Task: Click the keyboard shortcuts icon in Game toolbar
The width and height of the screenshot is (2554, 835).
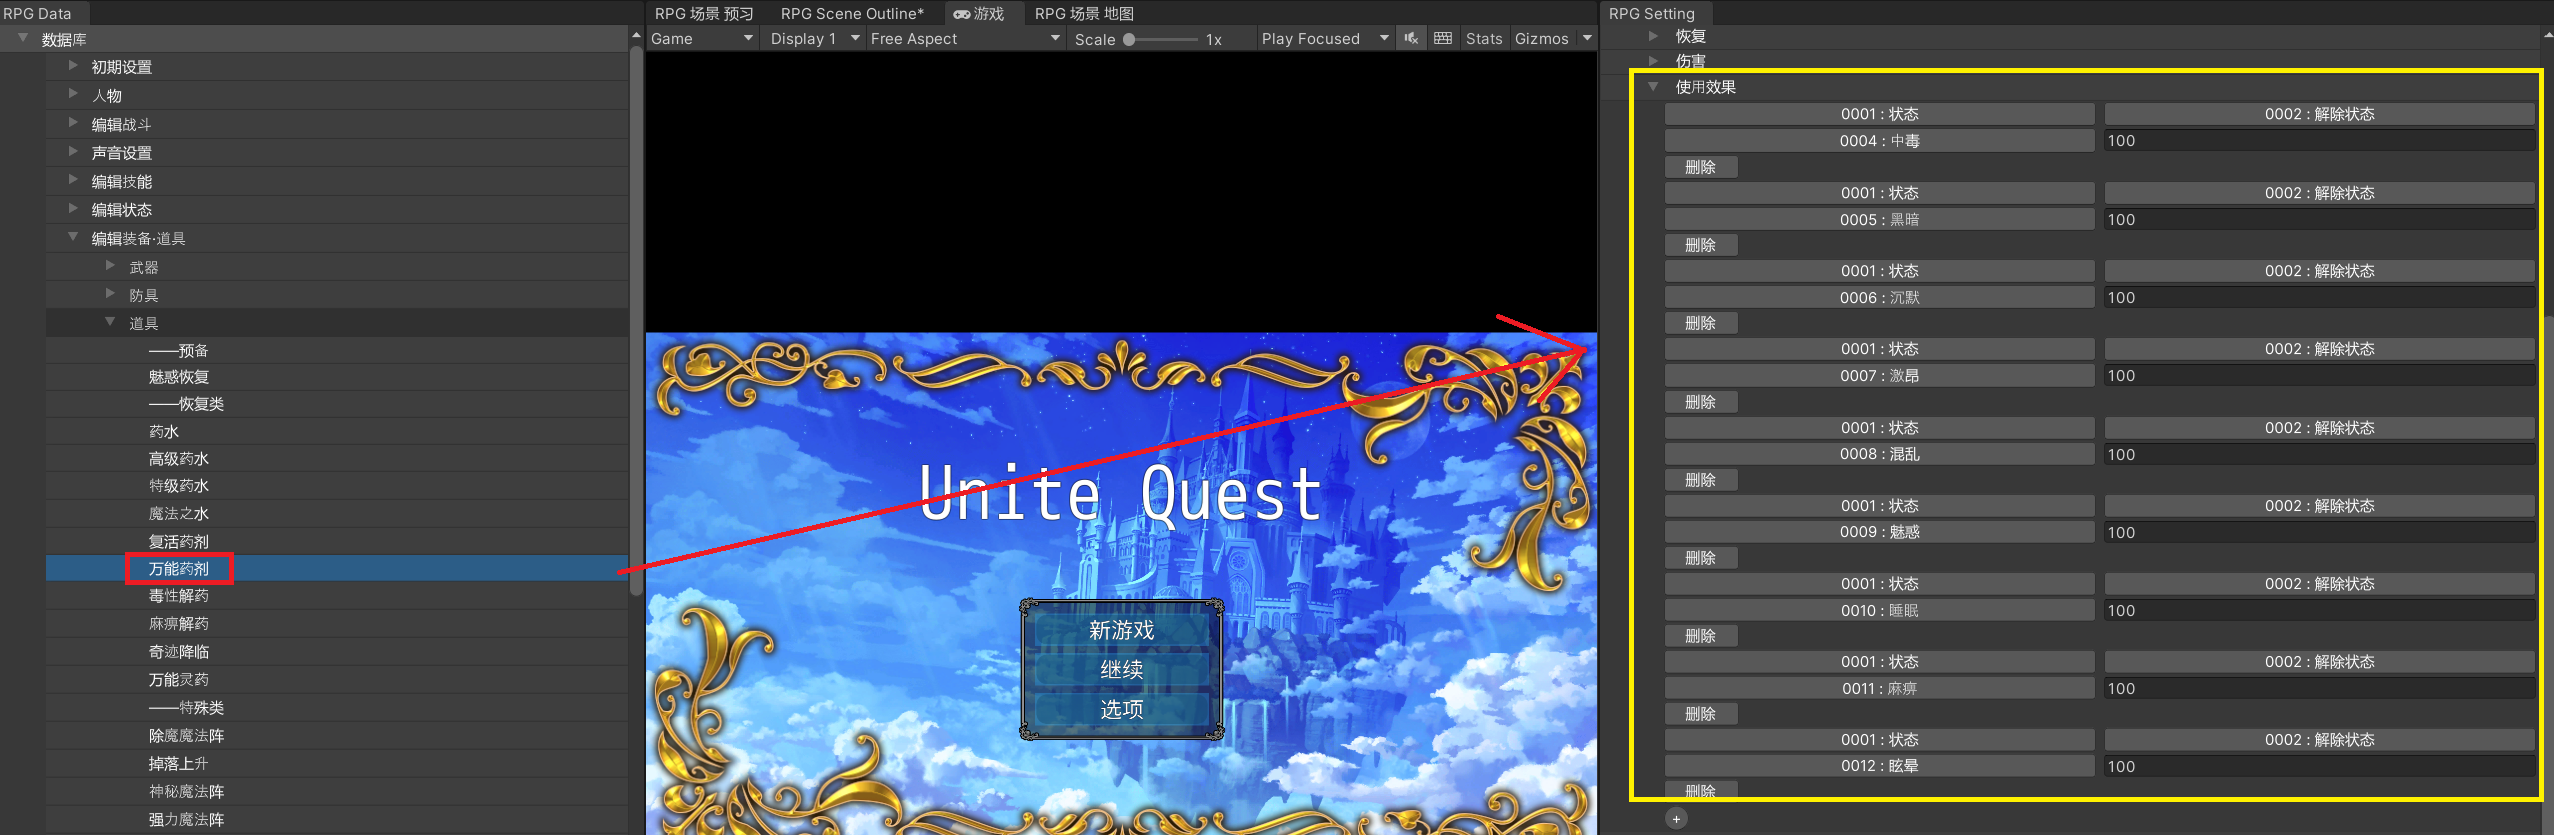Action: (x=1443, y=38)
